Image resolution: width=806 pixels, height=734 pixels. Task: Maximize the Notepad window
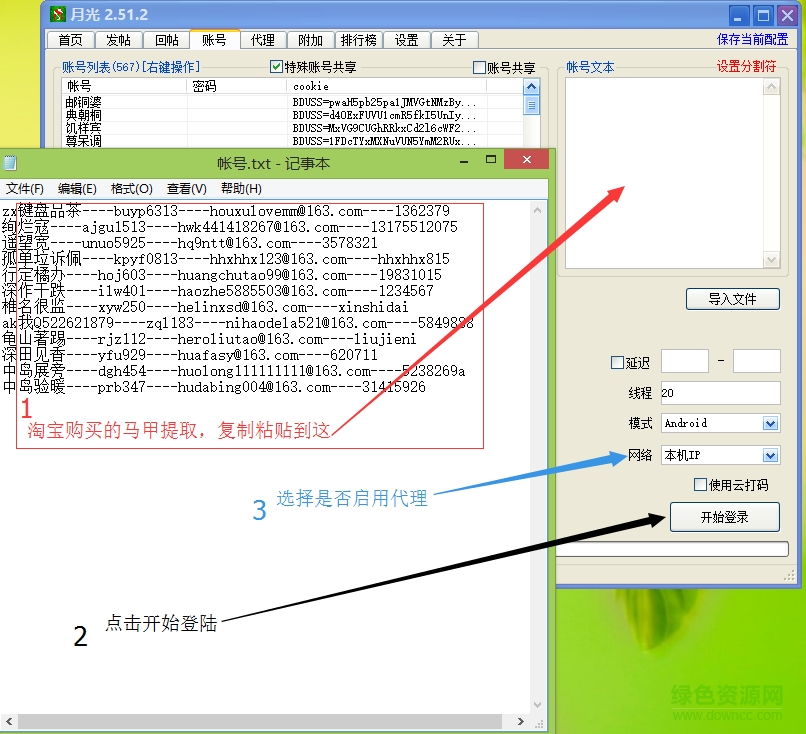491,160
